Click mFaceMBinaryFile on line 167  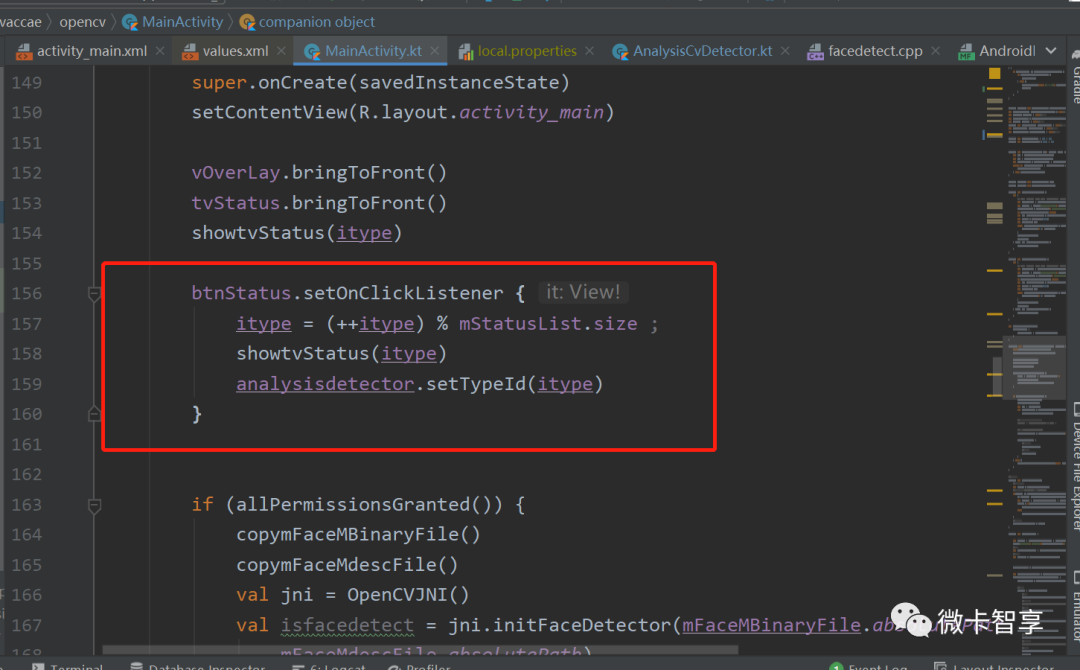pyautogui.click(x=771, y=625)
